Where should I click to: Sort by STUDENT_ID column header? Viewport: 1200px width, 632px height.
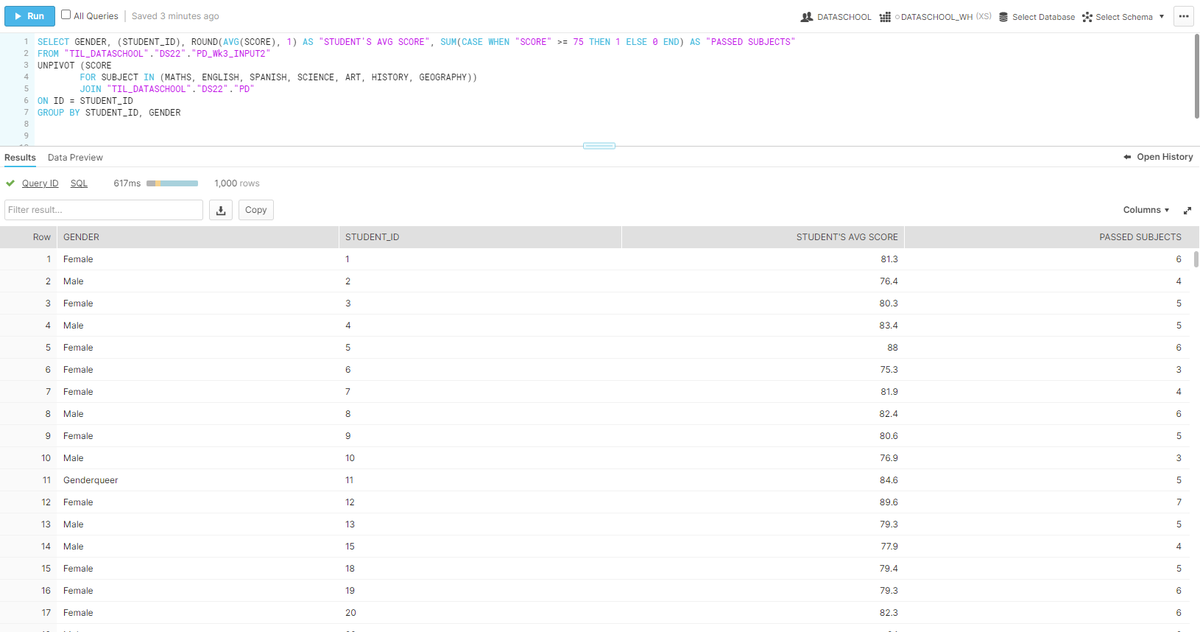480,237
